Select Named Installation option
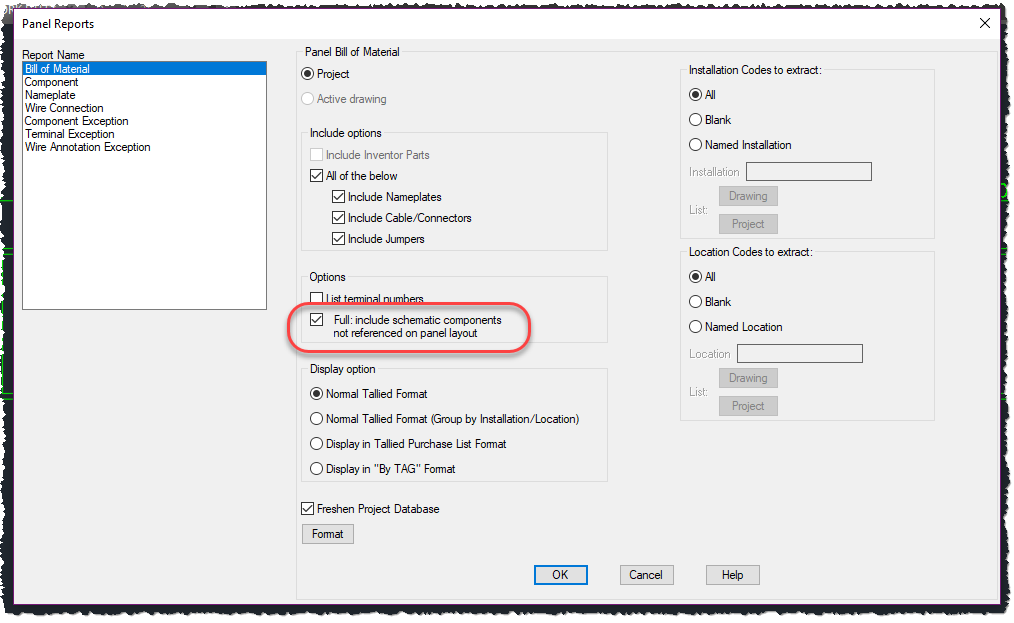 695,144
